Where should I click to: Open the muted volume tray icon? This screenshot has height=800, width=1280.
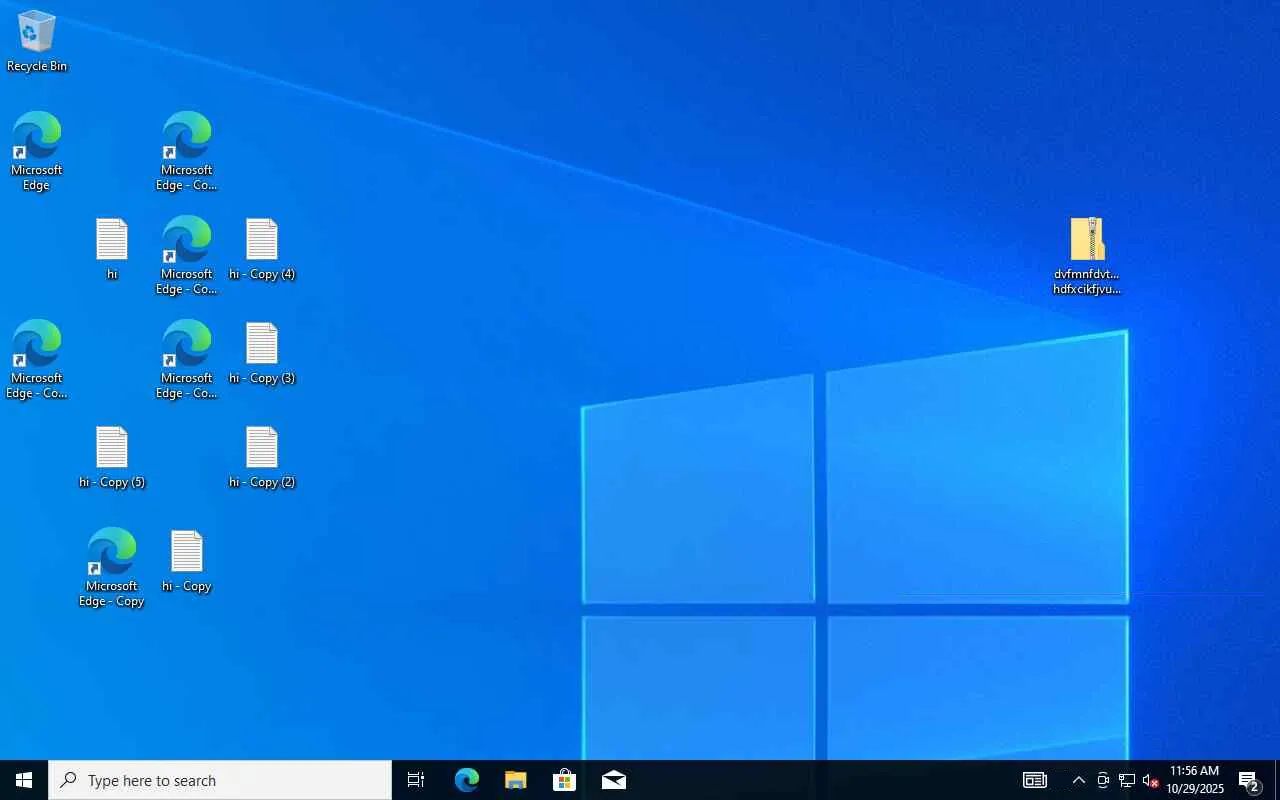tap(1150, 780)
